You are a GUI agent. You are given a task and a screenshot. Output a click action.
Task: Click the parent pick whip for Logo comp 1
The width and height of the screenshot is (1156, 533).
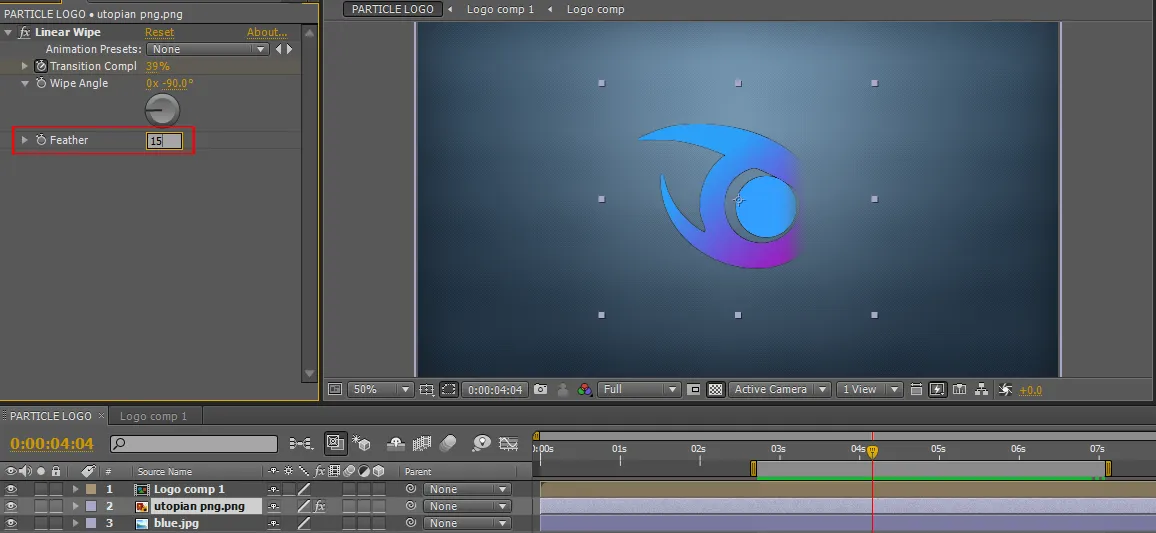[x=411, y=489]
